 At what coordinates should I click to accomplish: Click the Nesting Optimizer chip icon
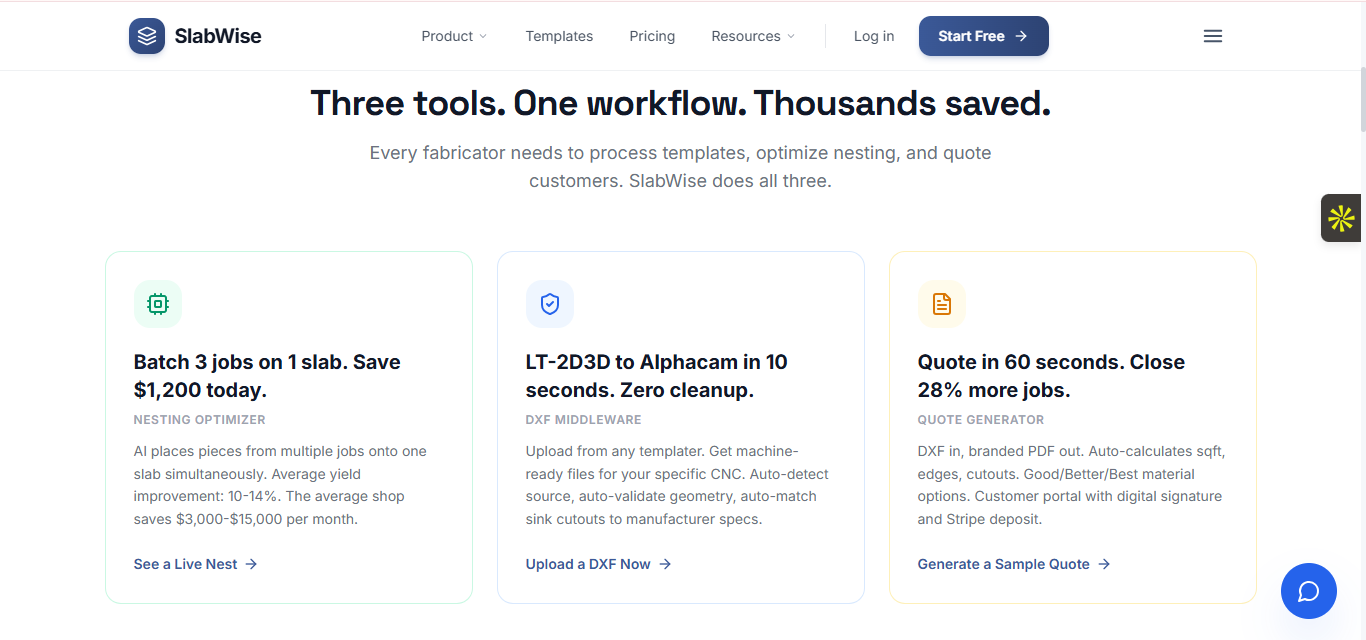point(158,303)
